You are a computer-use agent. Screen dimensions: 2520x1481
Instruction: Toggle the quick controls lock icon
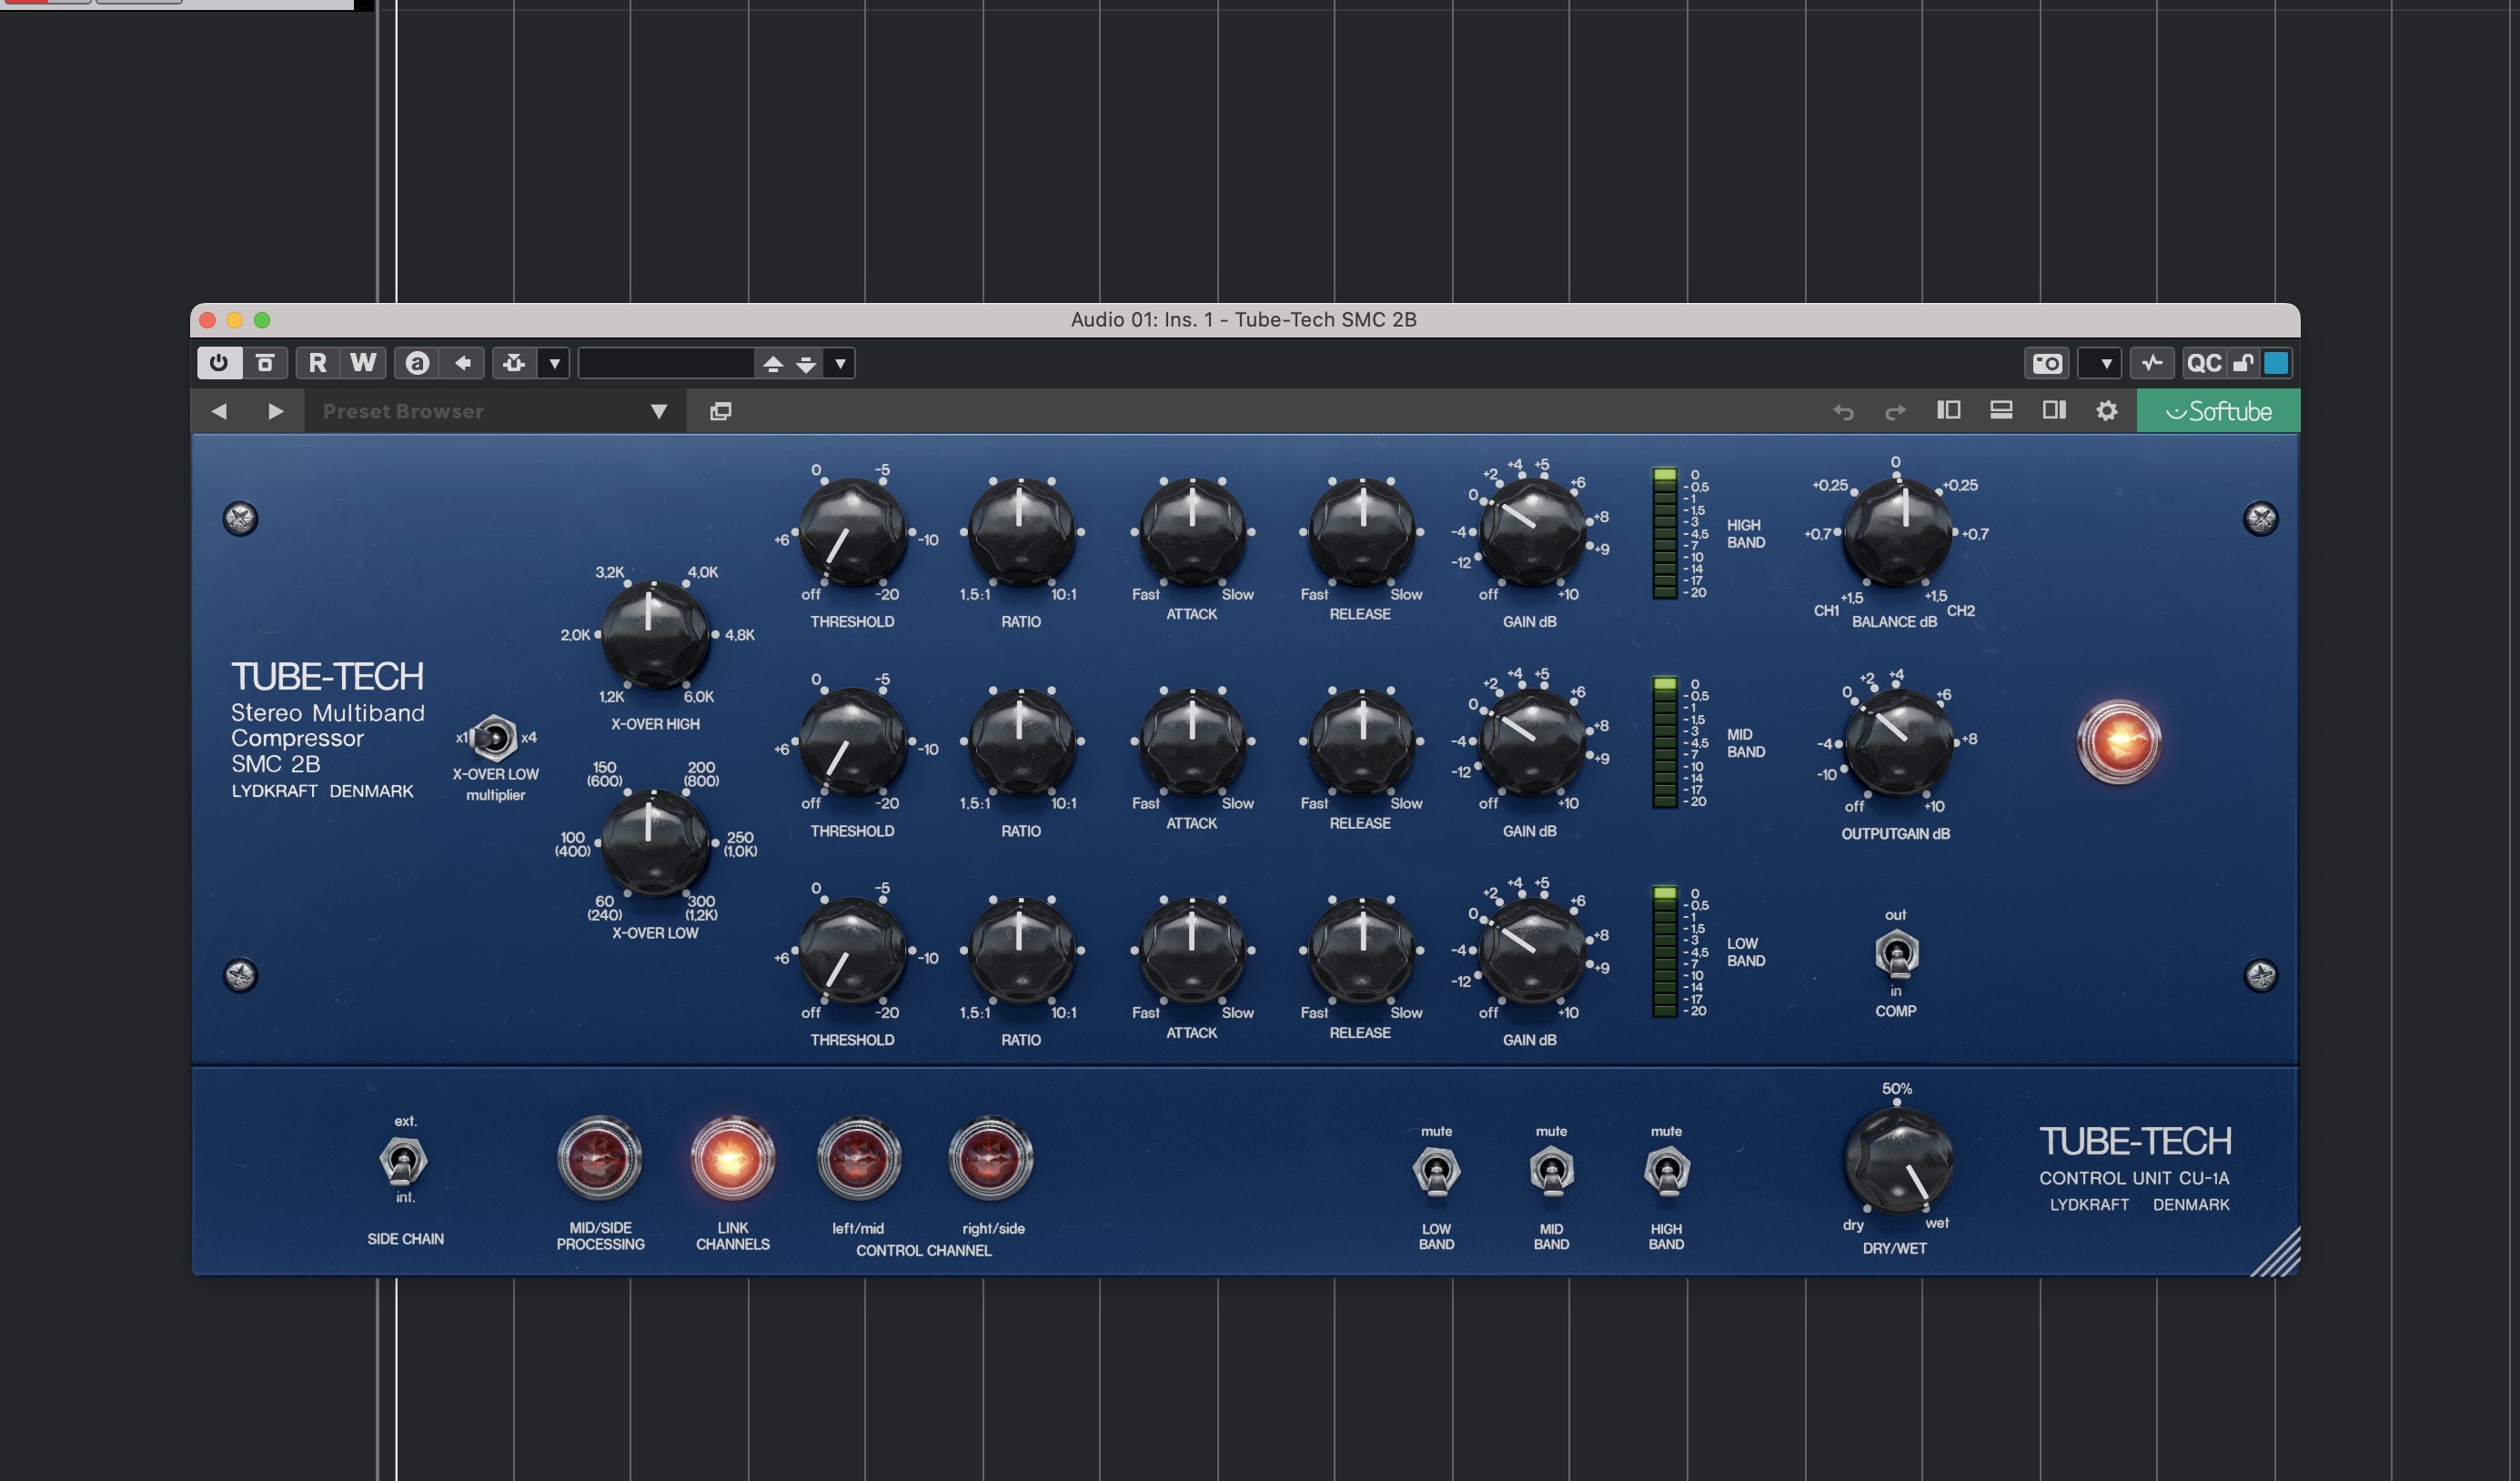pyautogui.click(x=2243, y=363)
